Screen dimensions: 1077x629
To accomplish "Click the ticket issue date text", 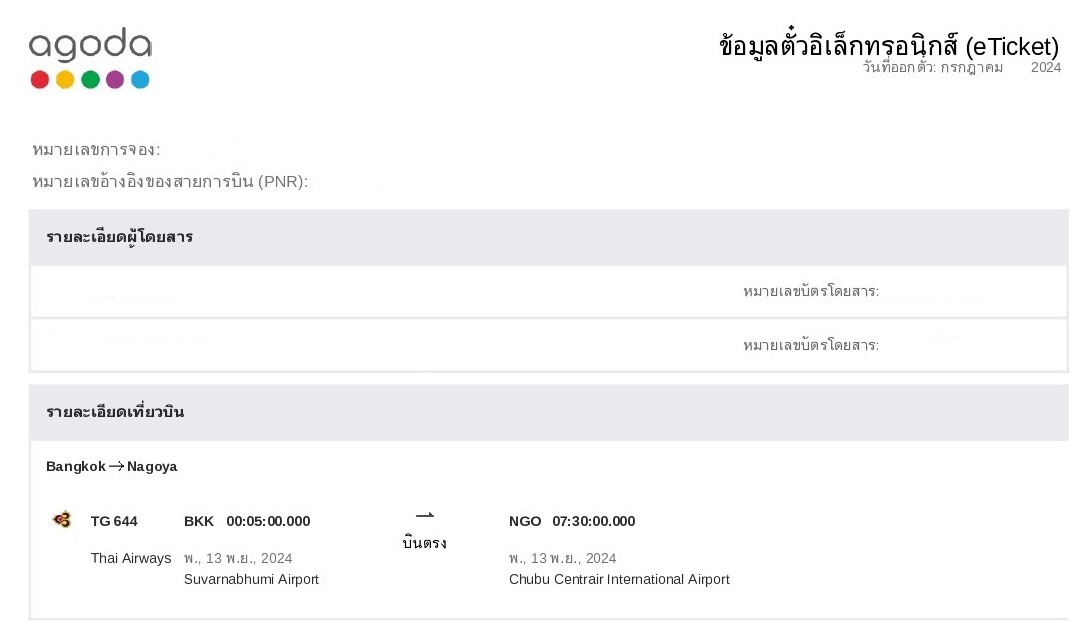I will [962, 67].
